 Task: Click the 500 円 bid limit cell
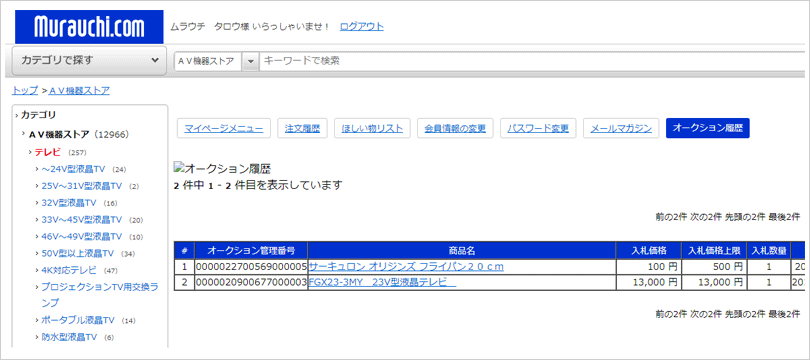coord(714,267)
